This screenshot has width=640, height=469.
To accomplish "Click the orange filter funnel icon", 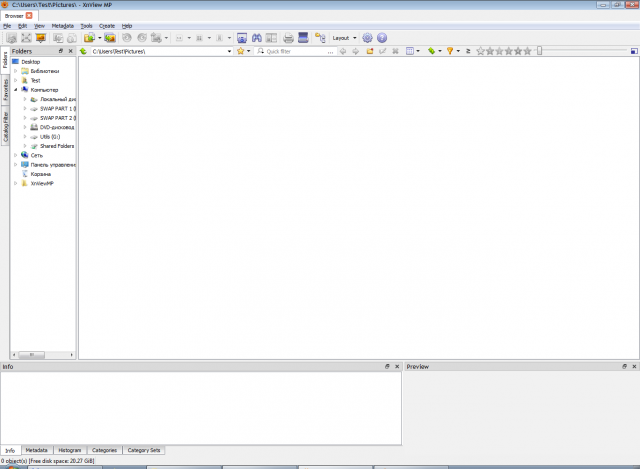I will 450,51.
